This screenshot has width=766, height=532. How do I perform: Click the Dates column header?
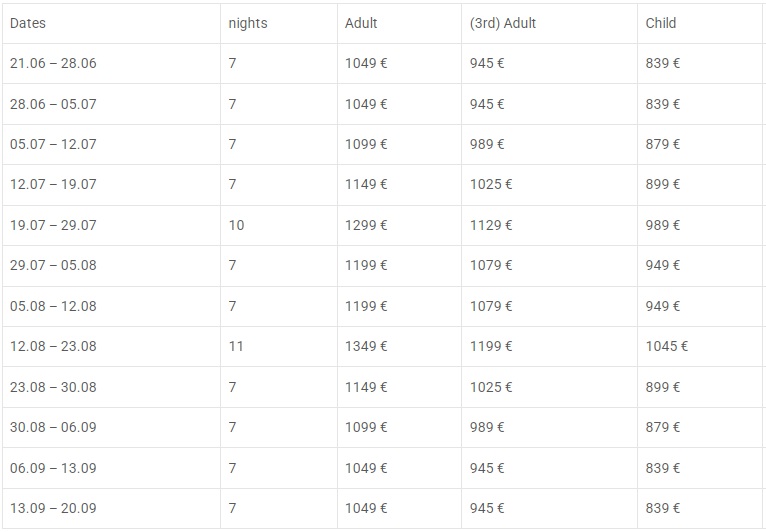[28, 23]
